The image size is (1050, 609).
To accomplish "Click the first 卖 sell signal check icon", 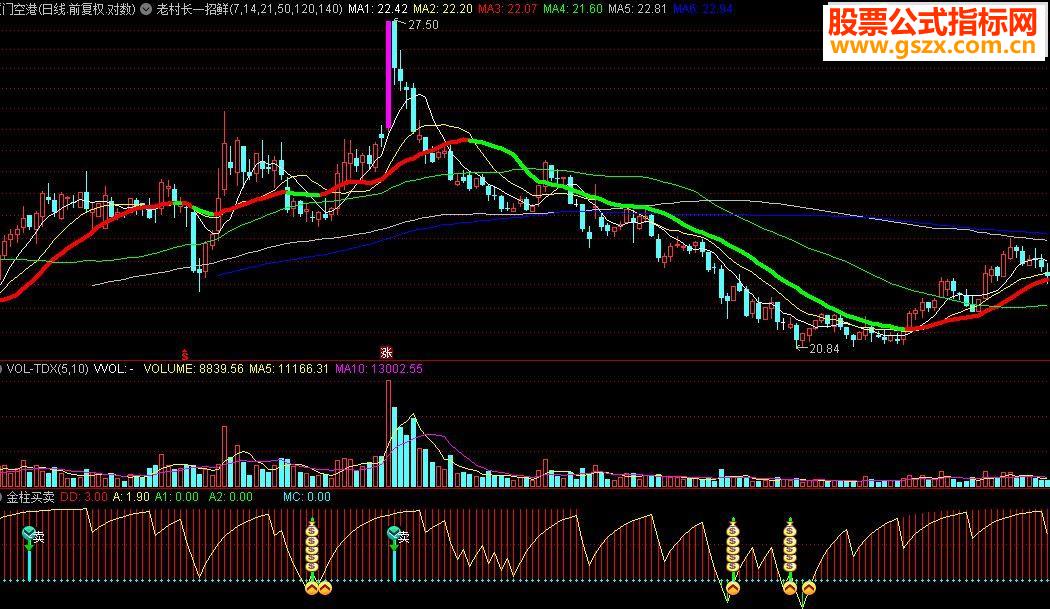I will pos(29,534).
